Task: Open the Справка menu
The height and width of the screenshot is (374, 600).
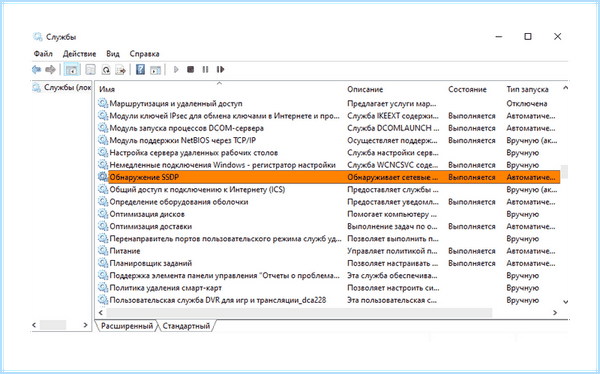Action: coord(144,54)
